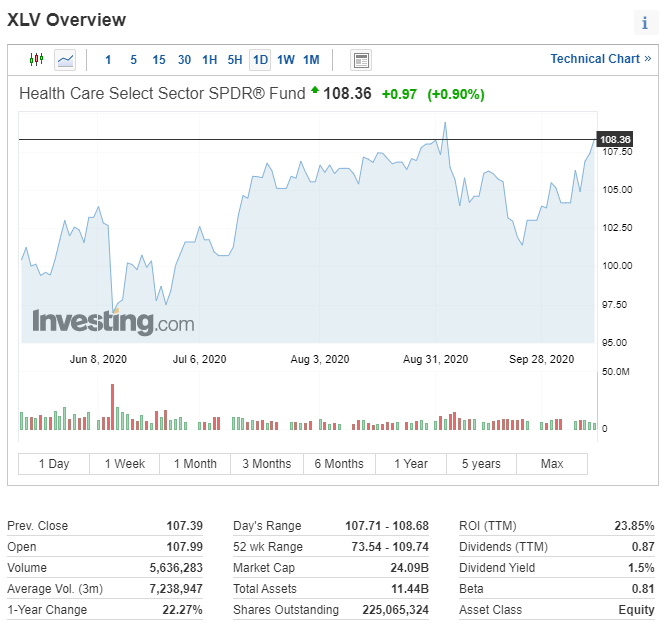Open the news/table layout icon
Image resolution: width=664 pixels, height=633 pixels.
pyautogui.click(x=361, y=60)
